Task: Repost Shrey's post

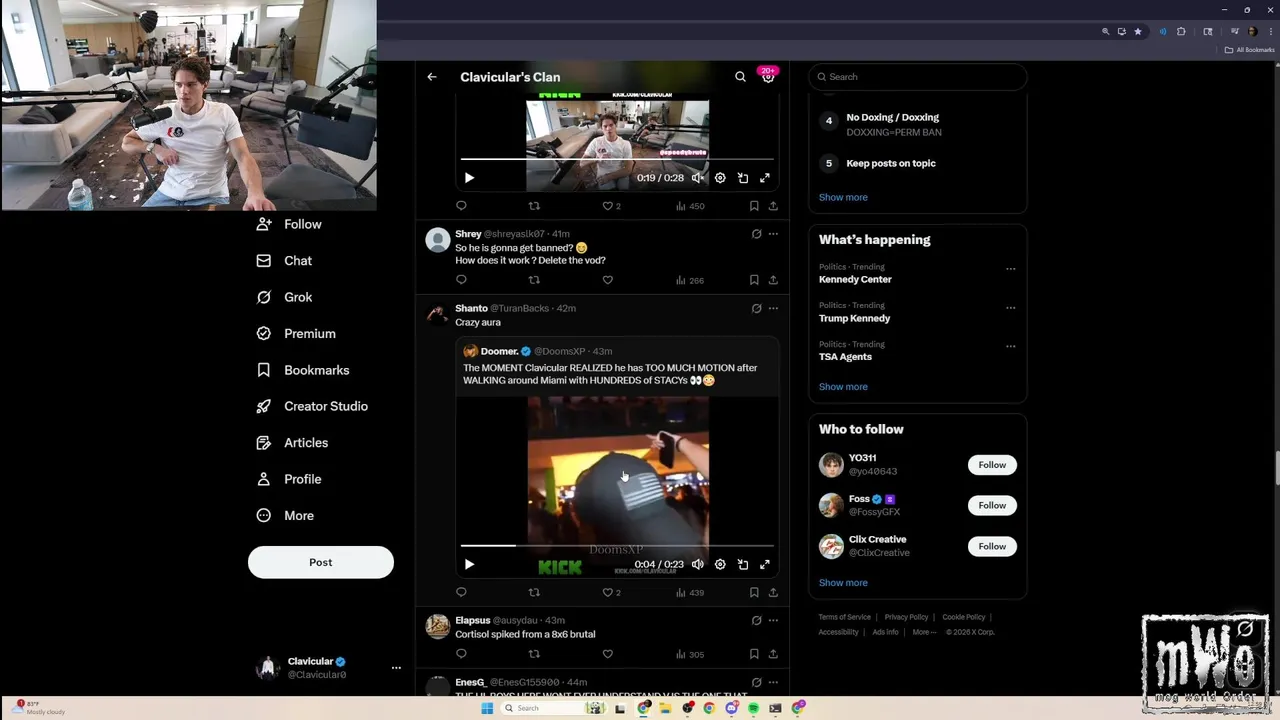Action: [534, 280]
